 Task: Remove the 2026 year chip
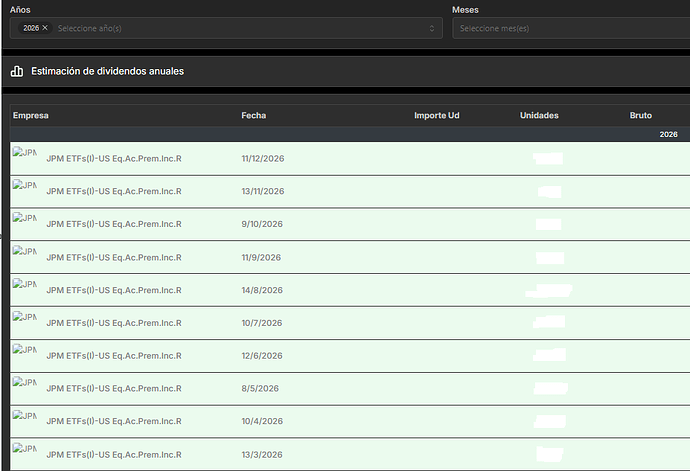coord(45,28)
